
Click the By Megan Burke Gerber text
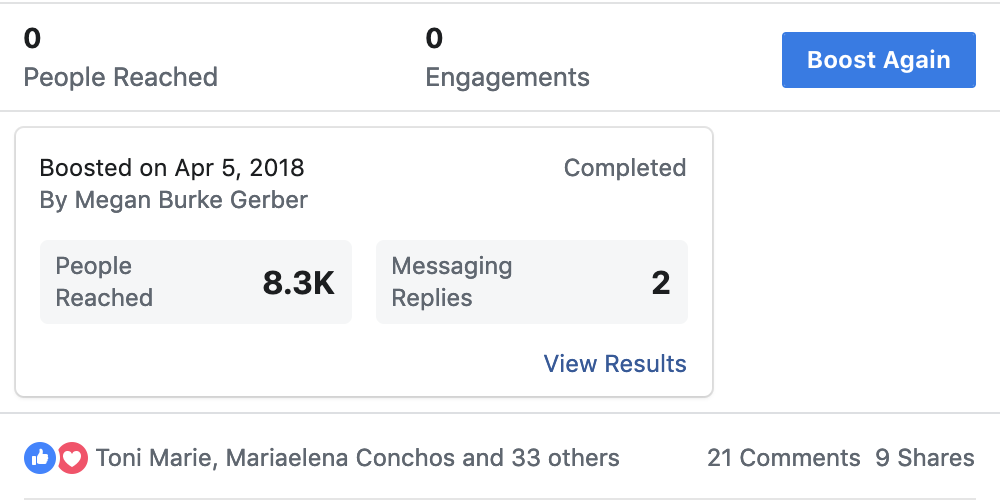point(173,200)
